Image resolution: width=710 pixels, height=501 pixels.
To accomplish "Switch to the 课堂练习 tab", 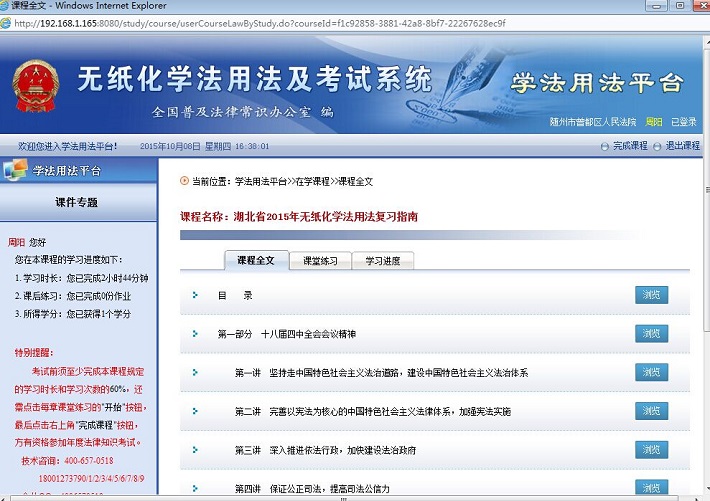I will click(x=320, y=261).
